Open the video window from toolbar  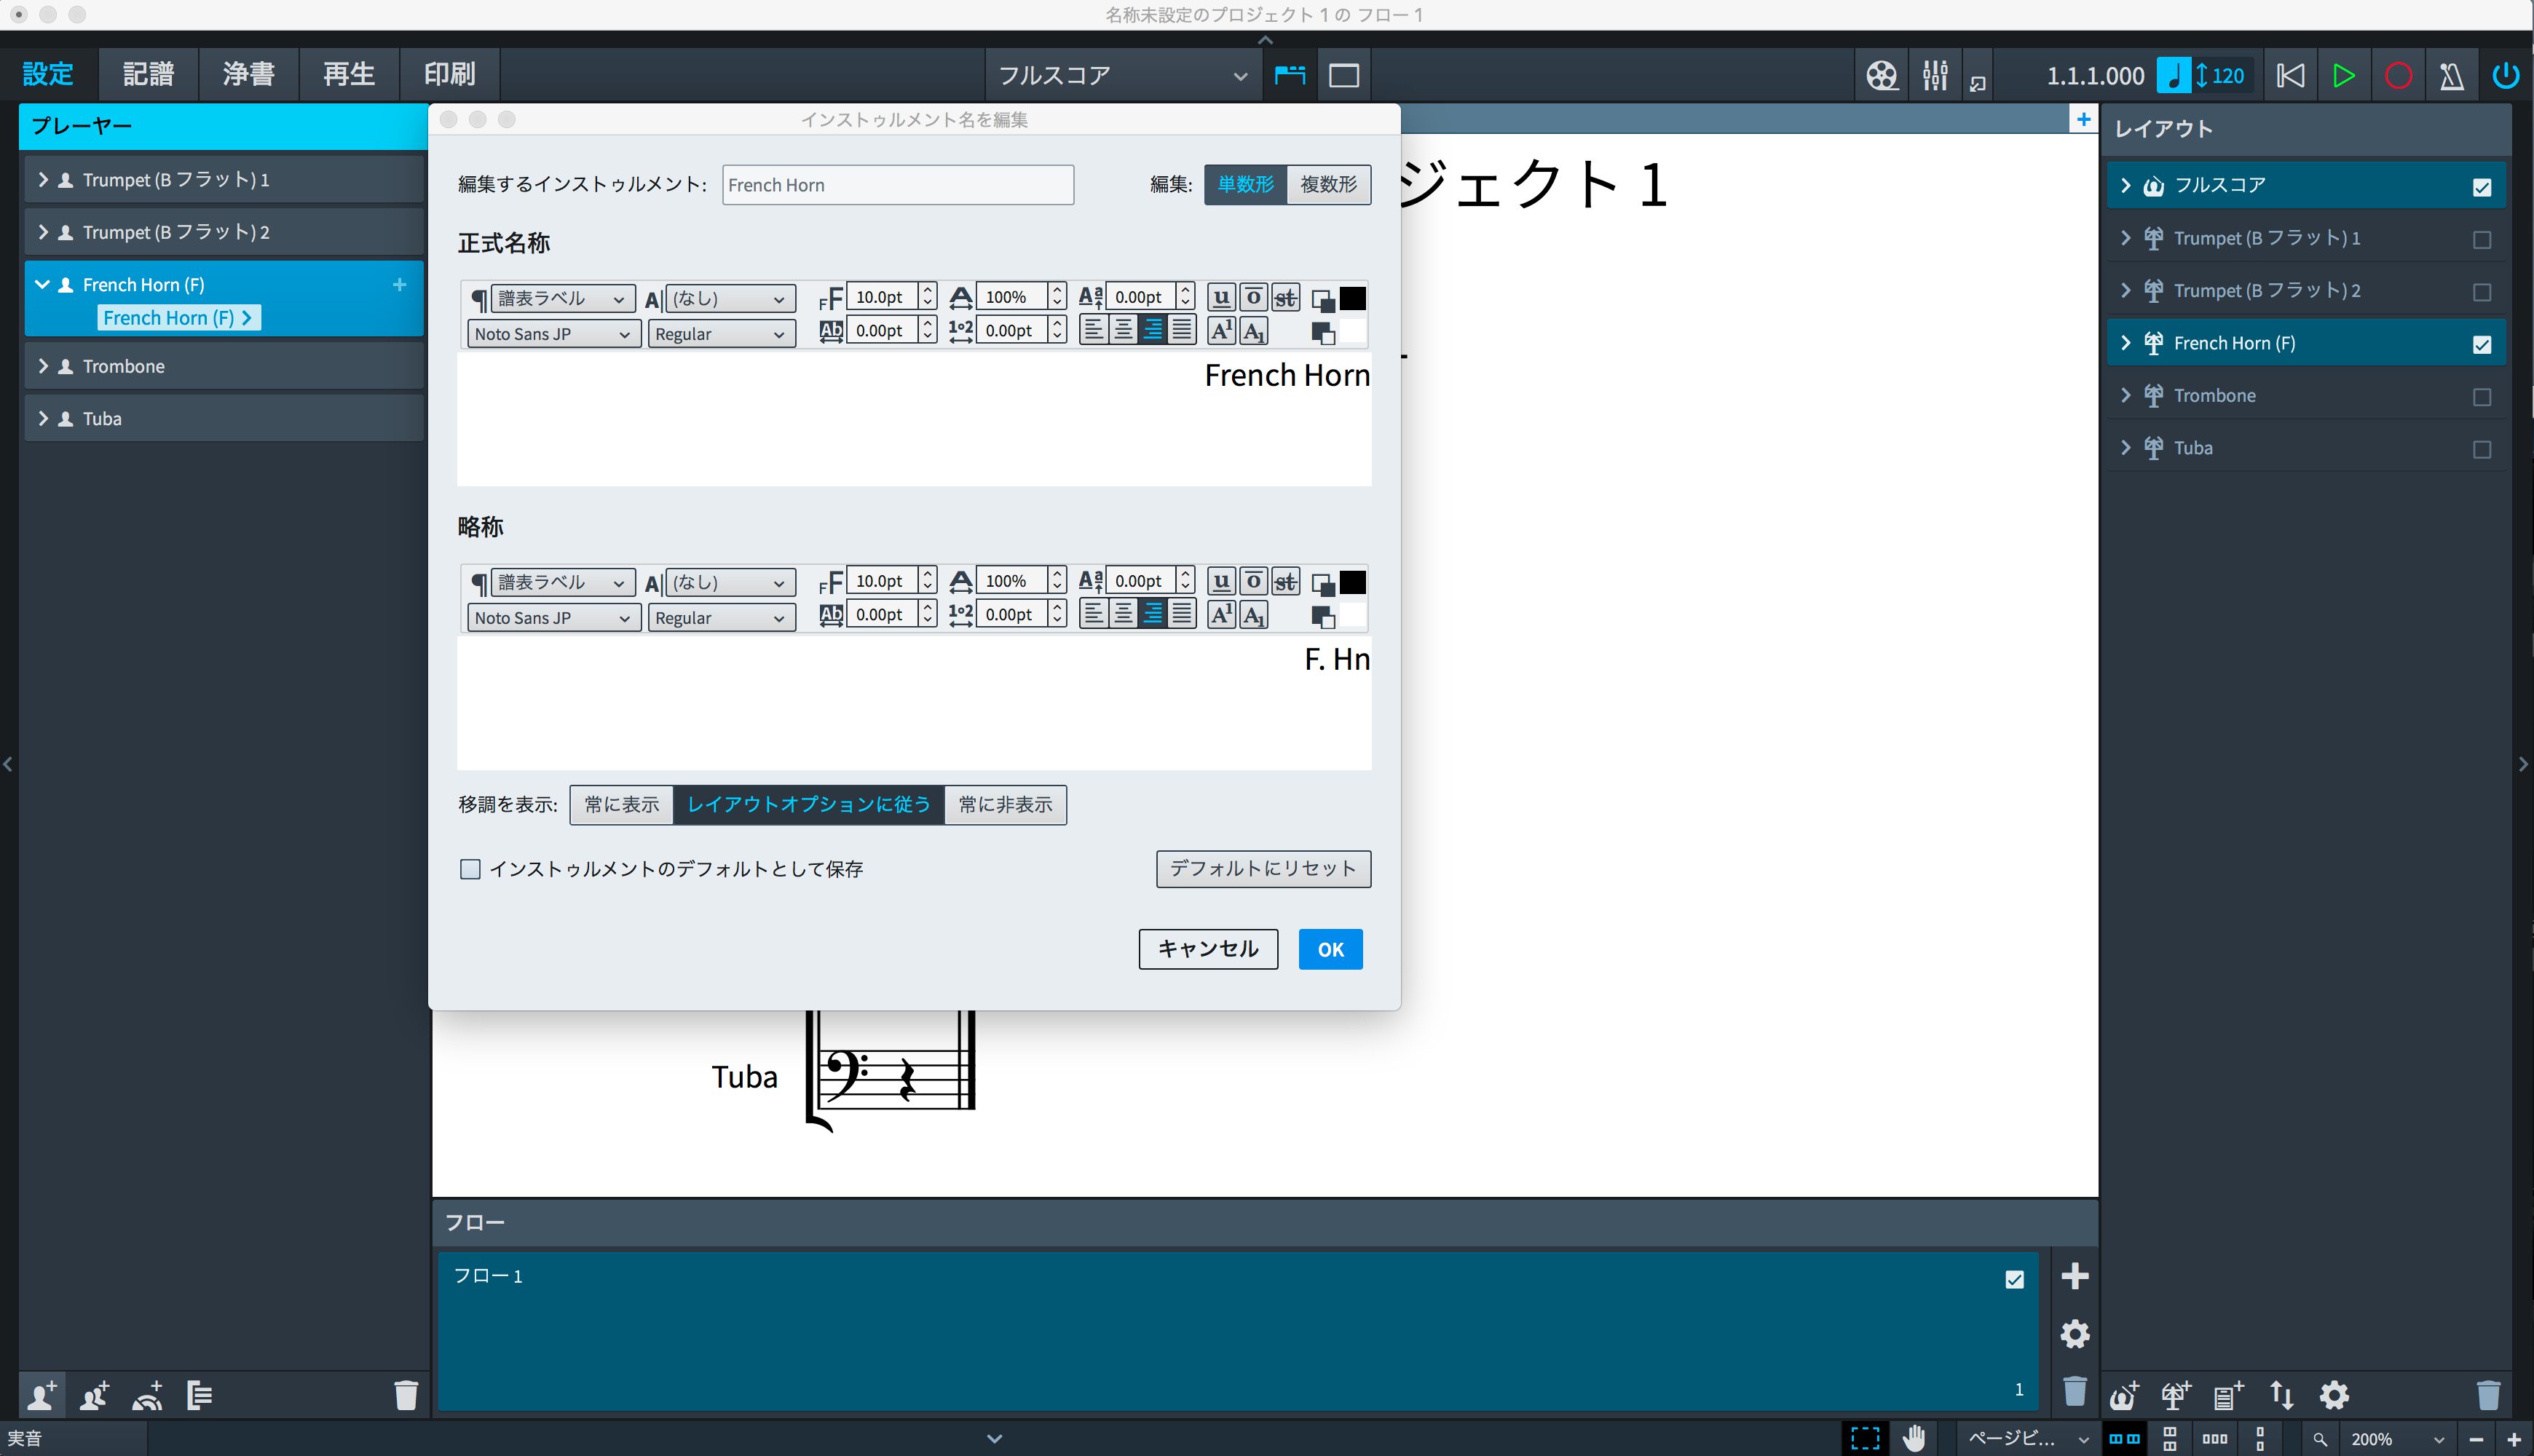tap(1881, 75)
